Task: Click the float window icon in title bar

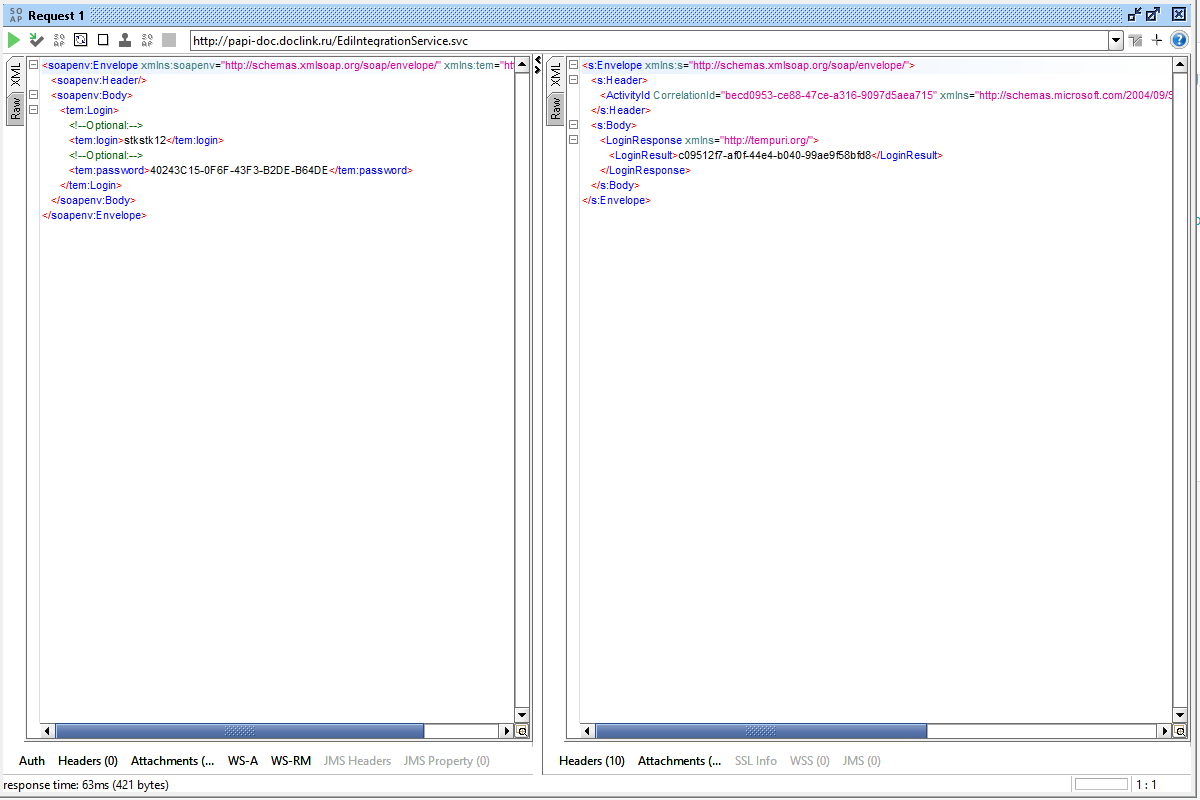Action: point(1134,14)
